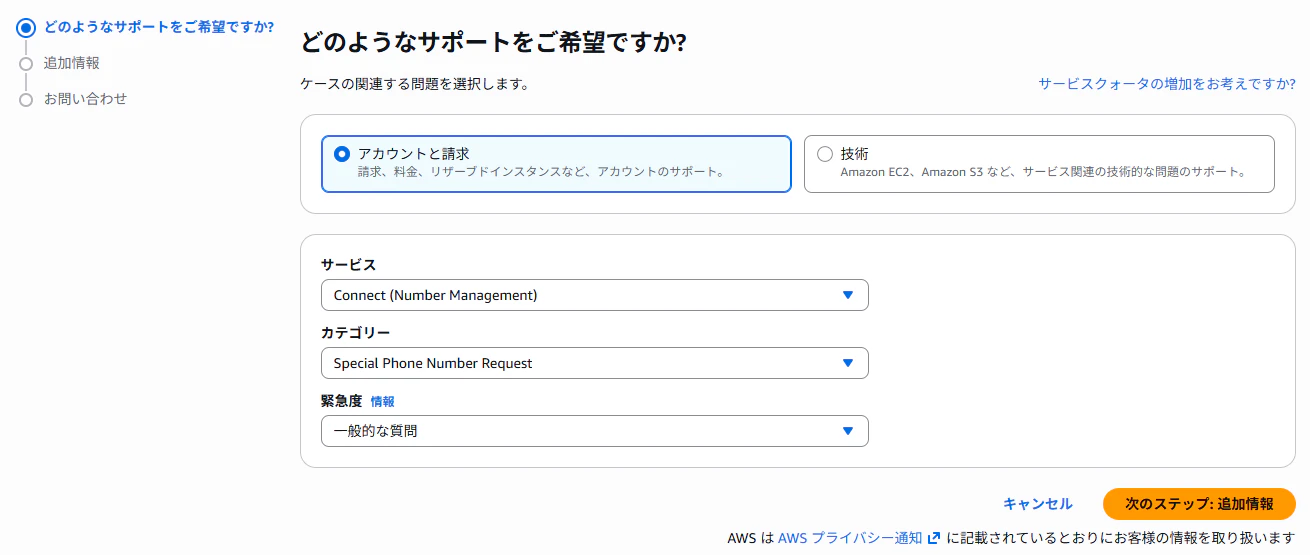Select the どのようなサポートをご希望ですか? step in sidebar
The image size is (1310, 555).
point(160,27)
